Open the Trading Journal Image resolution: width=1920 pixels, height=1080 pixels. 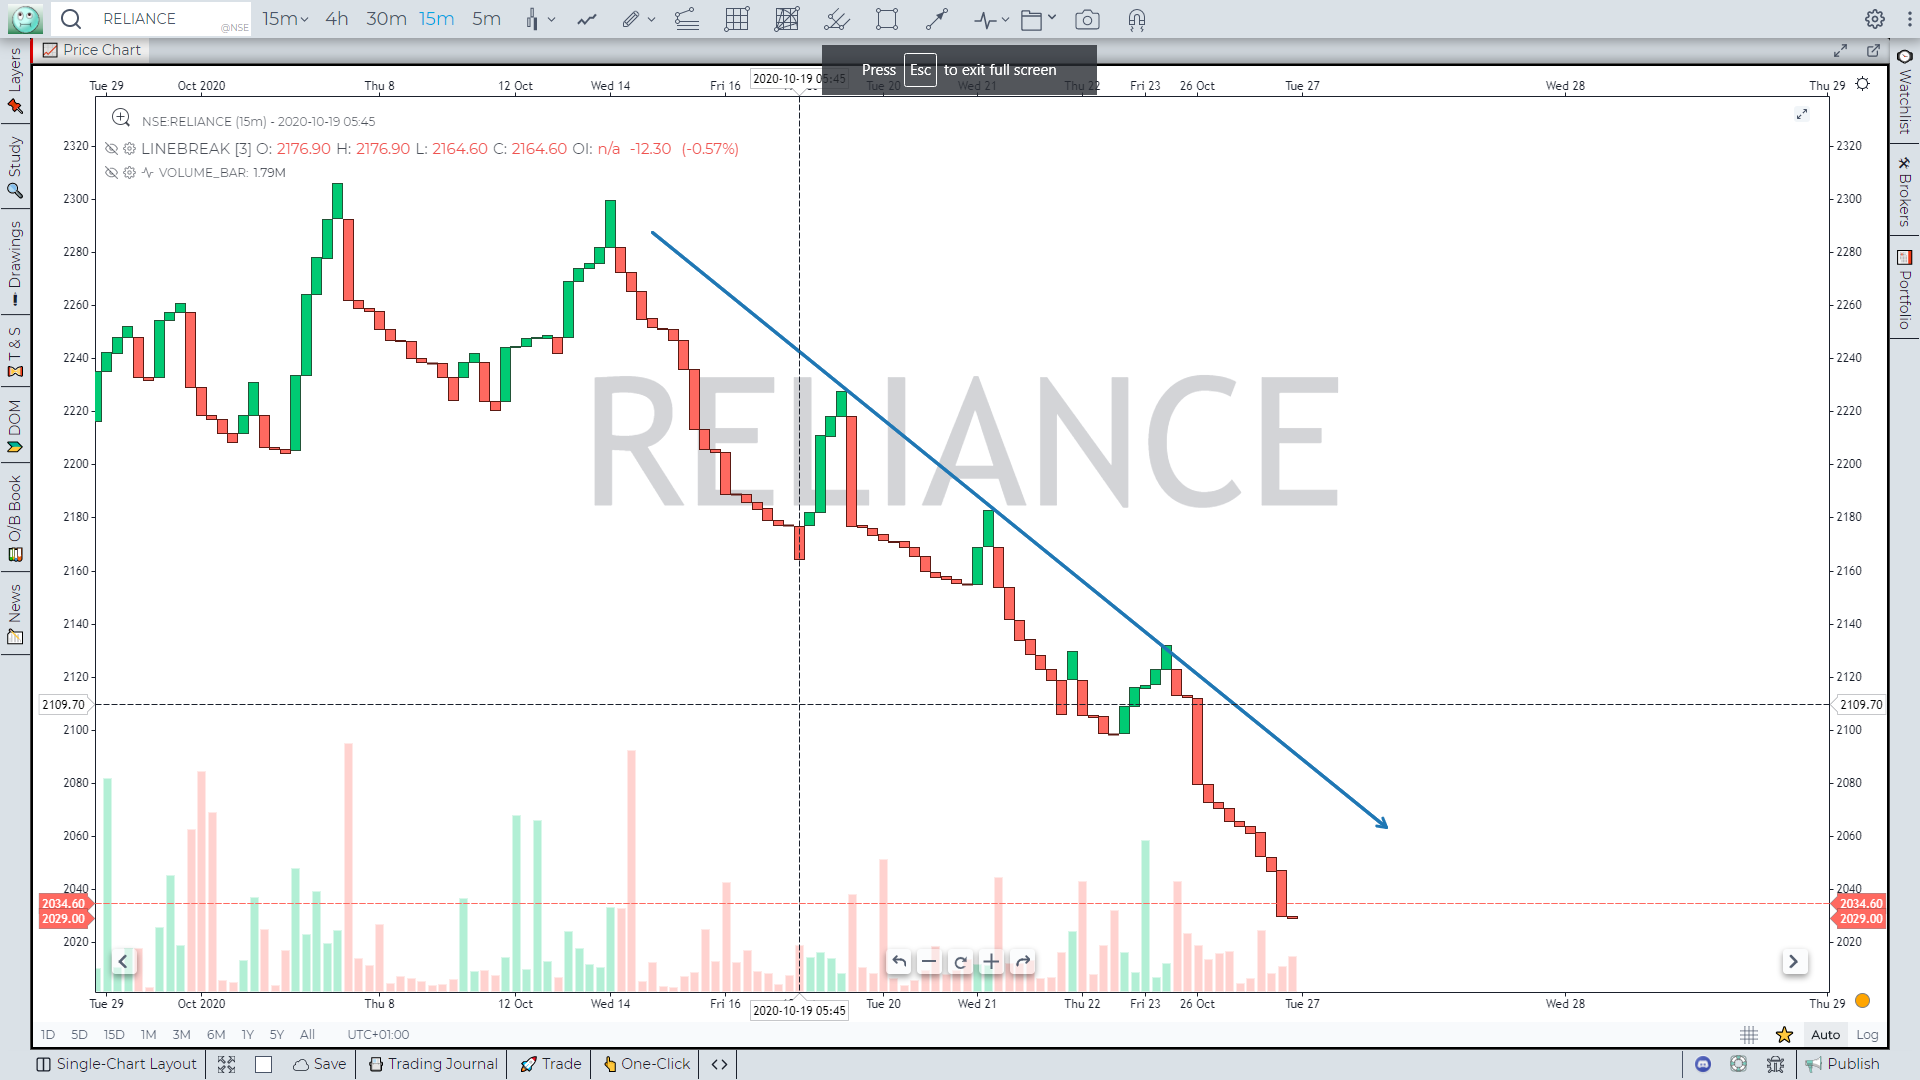click(x=433, y=1064)
